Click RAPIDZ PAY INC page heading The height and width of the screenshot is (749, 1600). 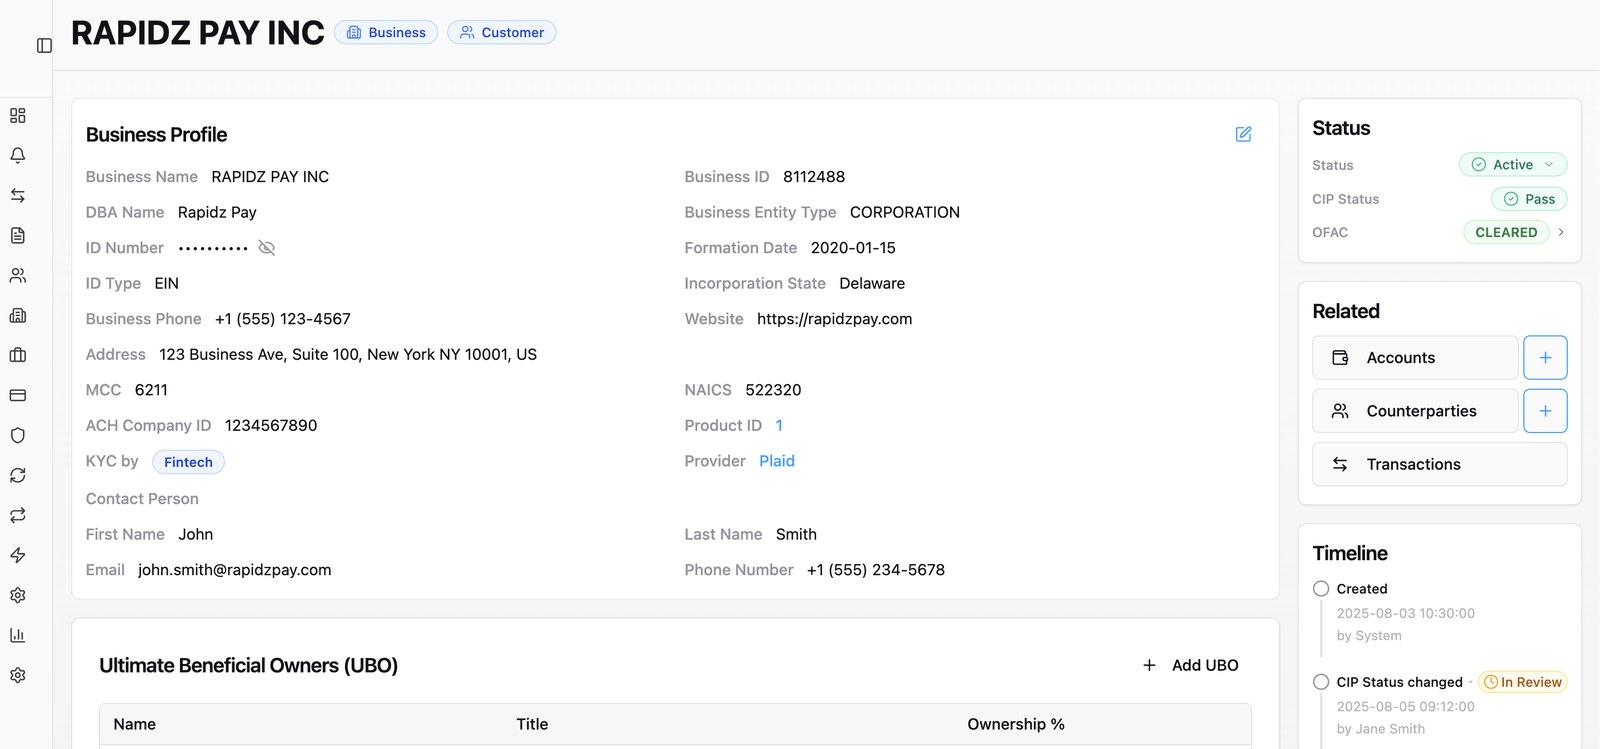[x=198, y=33]
